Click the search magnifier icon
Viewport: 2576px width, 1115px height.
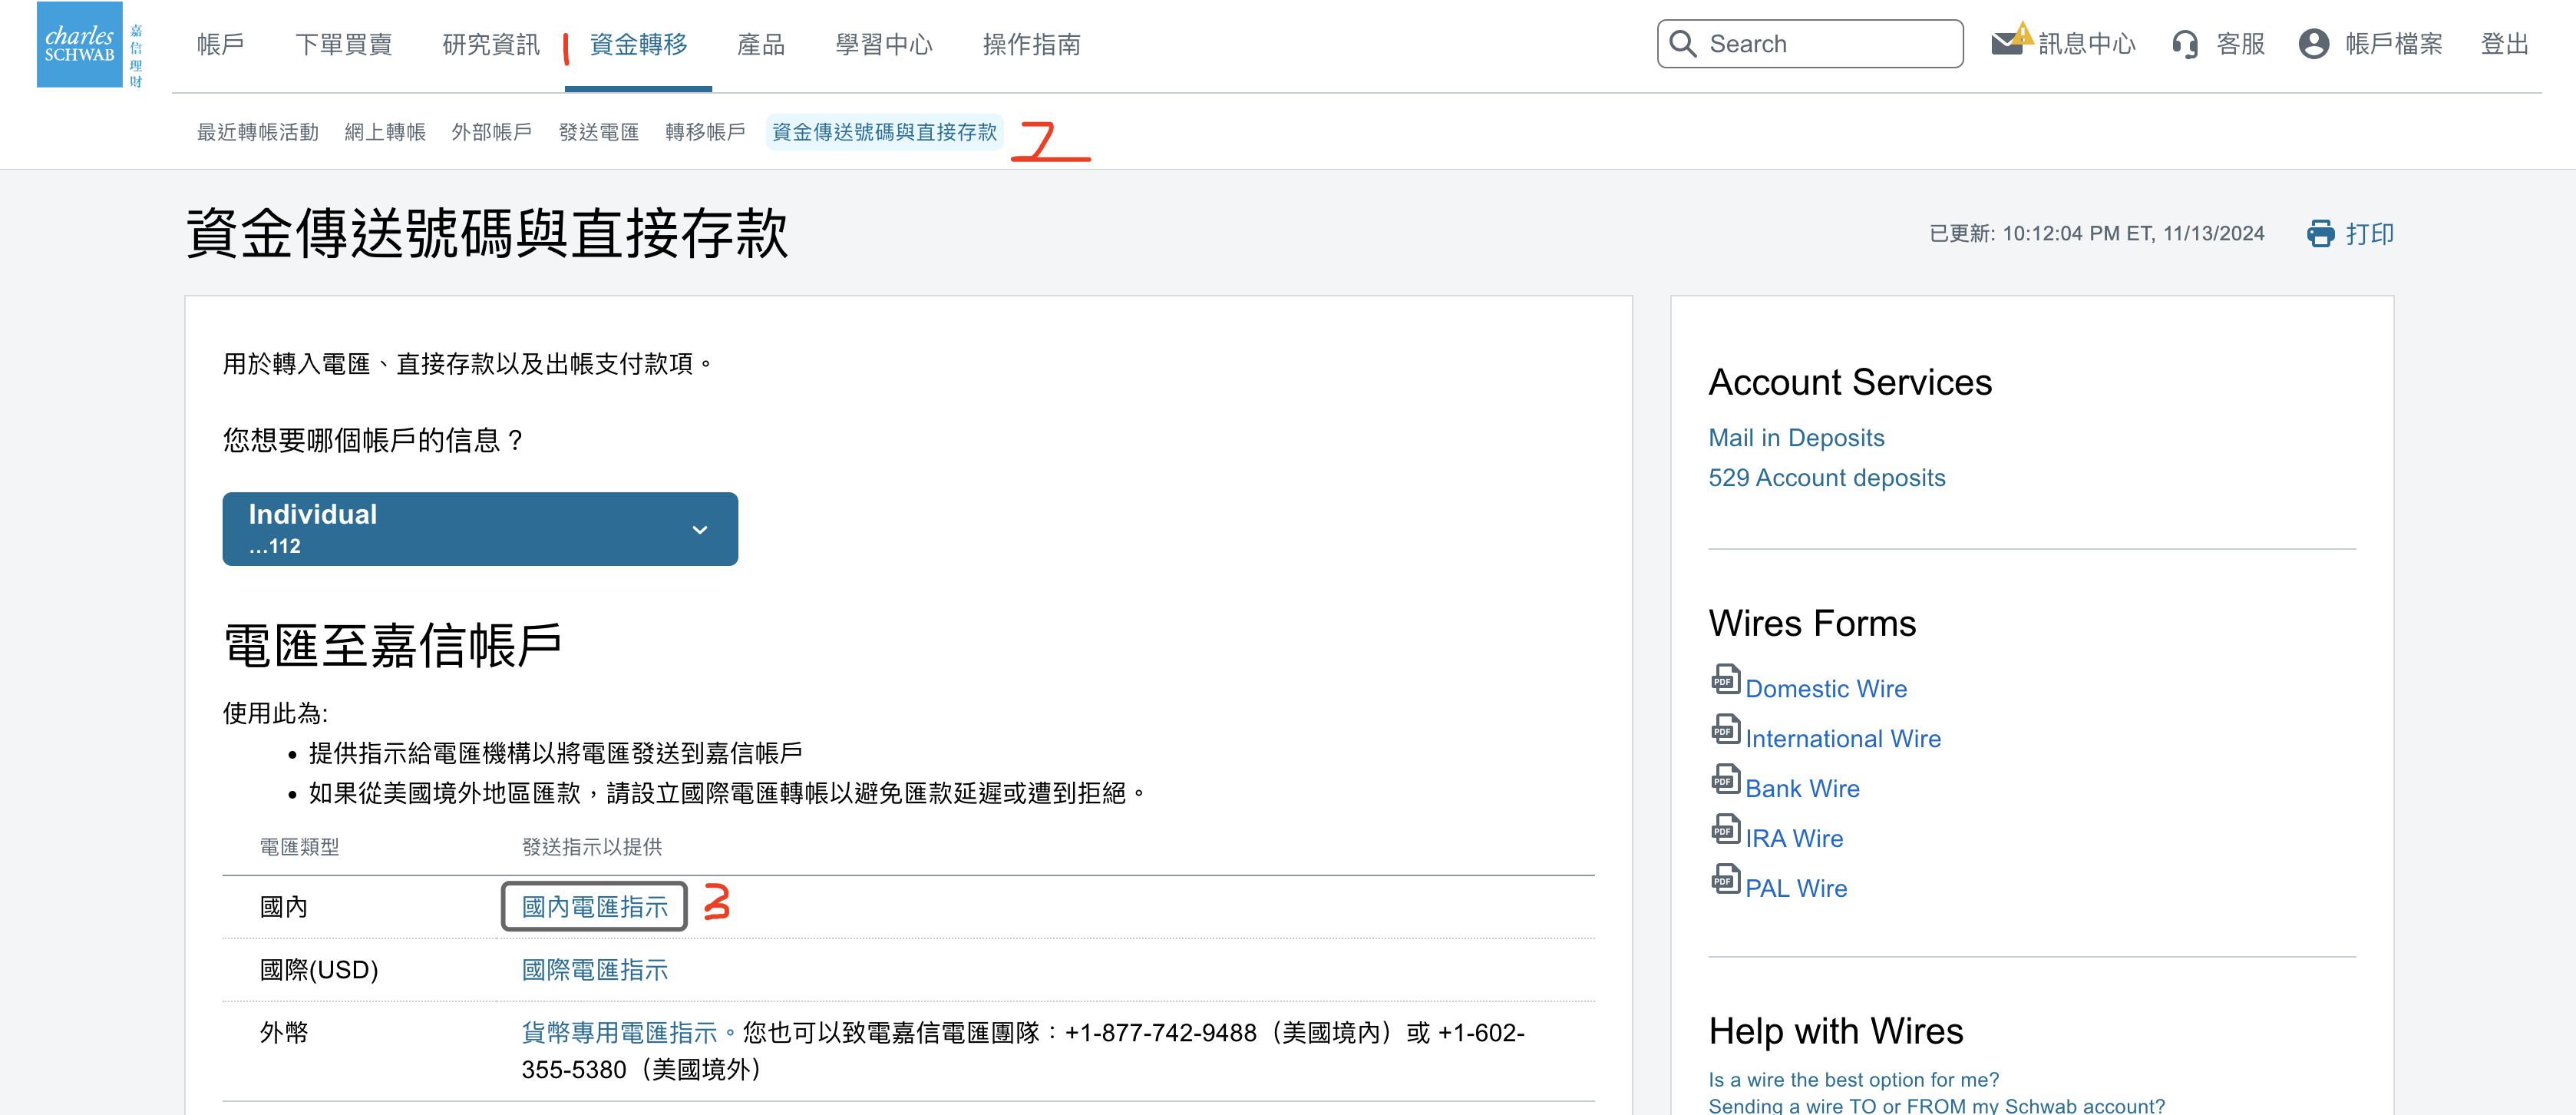(x=1683, y=44)
